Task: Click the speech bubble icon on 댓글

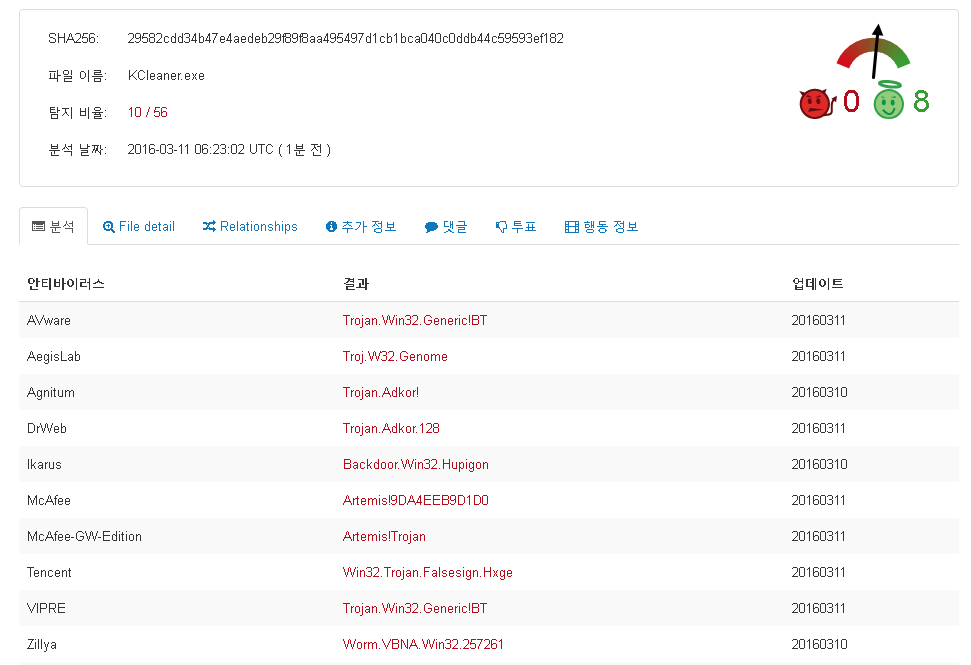Action: coord(431,227)
